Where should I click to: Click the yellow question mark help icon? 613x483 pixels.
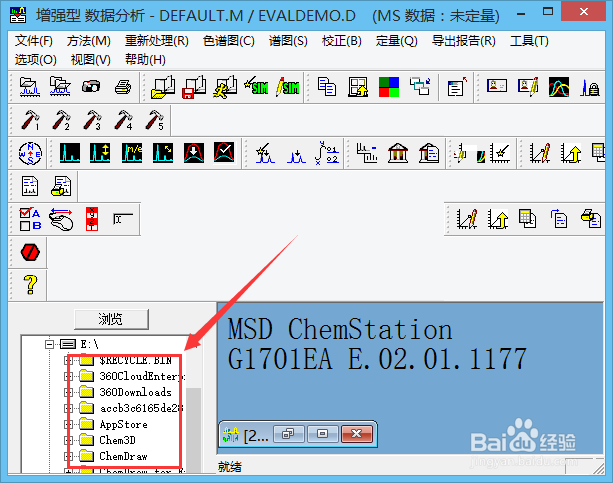tap(30, 284)
